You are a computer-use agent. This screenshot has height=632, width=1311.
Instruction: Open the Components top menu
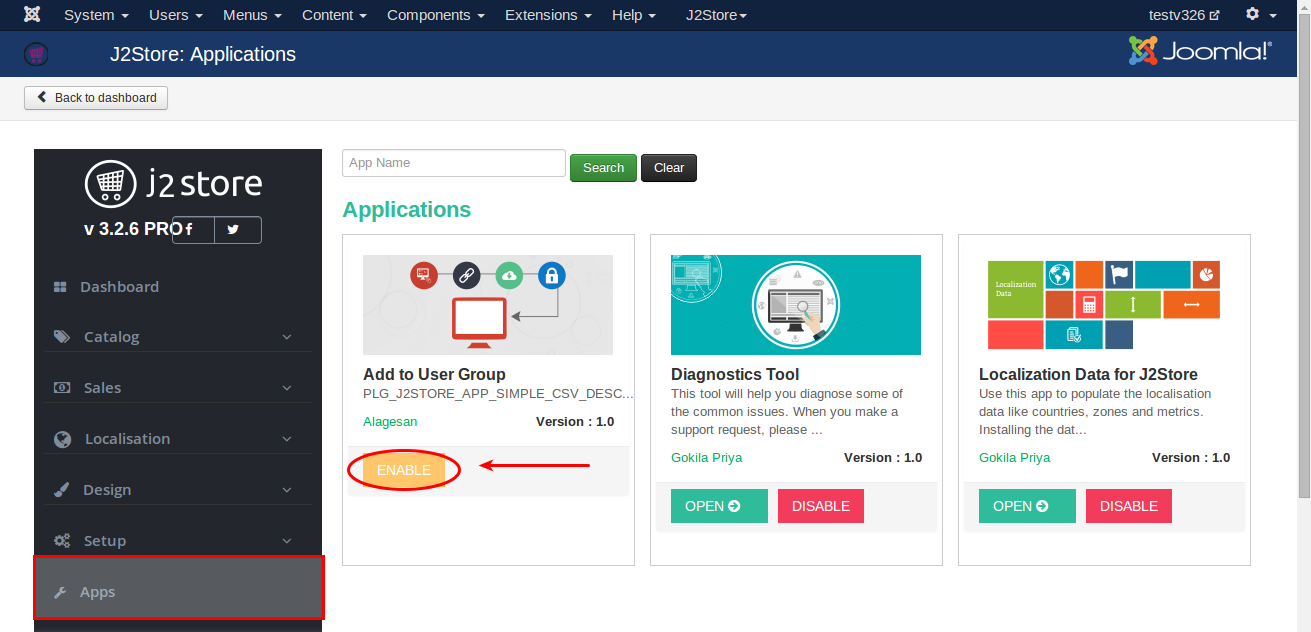point(435,15)
